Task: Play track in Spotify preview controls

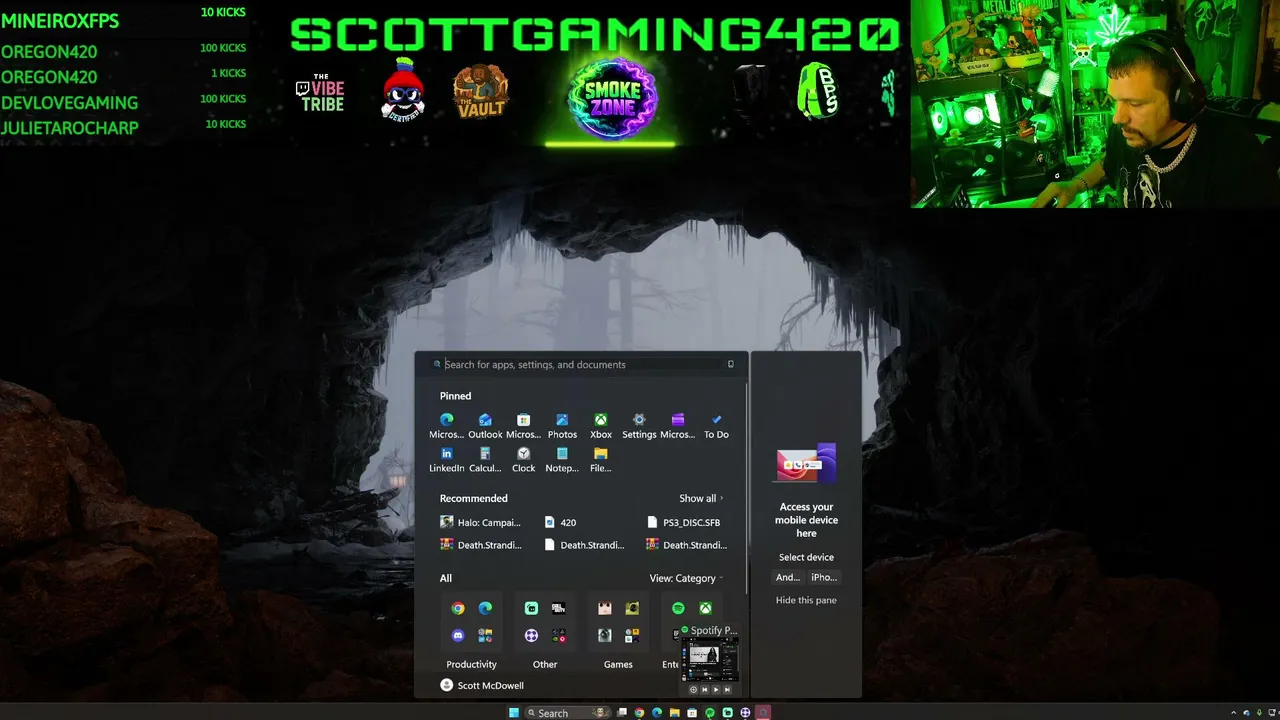Action: tap(716, 689)
